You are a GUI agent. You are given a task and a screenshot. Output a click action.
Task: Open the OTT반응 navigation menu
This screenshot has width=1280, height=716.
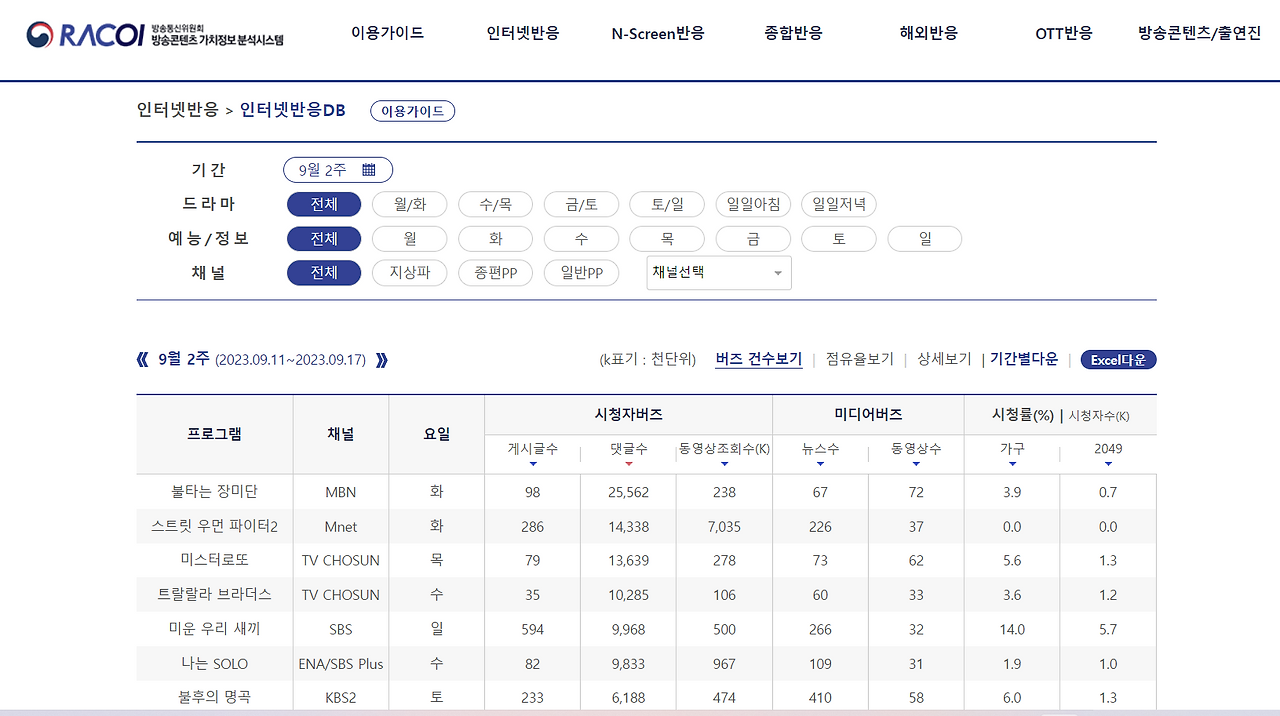pos(1063,33)
